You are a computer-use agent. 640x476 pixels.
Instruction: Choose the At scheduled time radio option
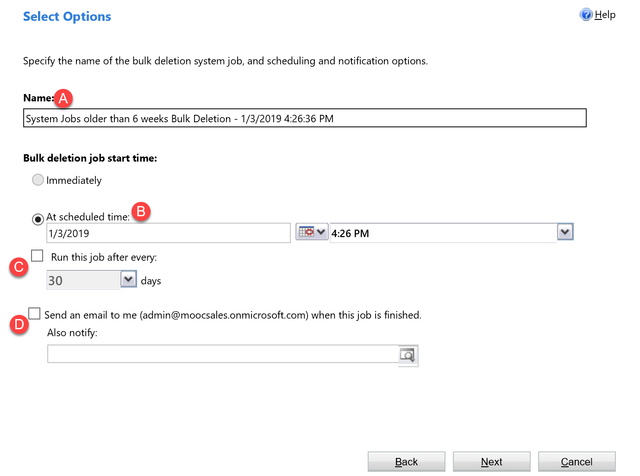[x=38, y=217]
